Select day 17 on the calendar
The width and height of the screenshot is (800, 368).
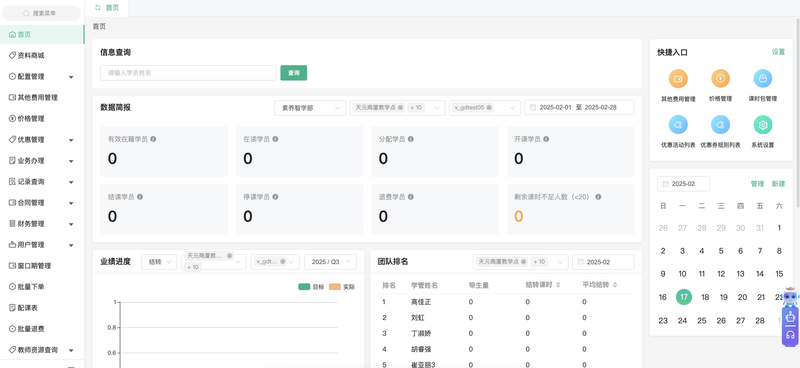[684, 297]
